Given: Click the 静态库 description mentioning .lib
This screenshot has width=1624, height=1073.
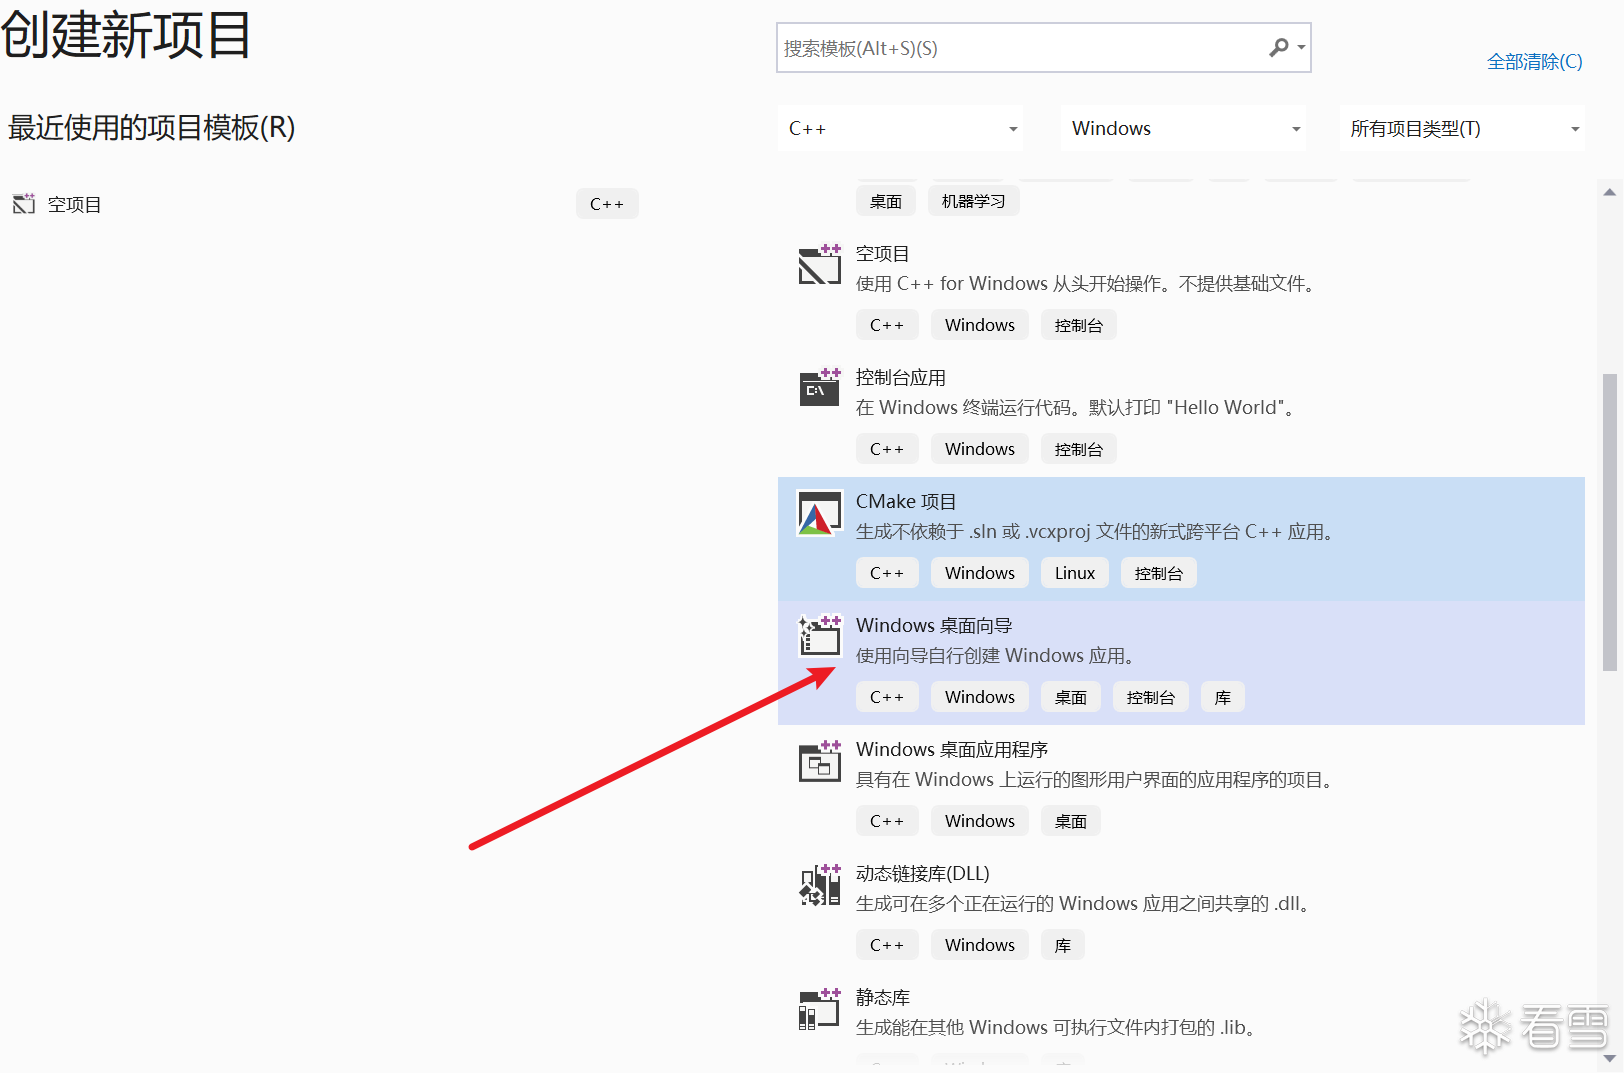Looking at the screenshot, I should coord(1056,1028).
